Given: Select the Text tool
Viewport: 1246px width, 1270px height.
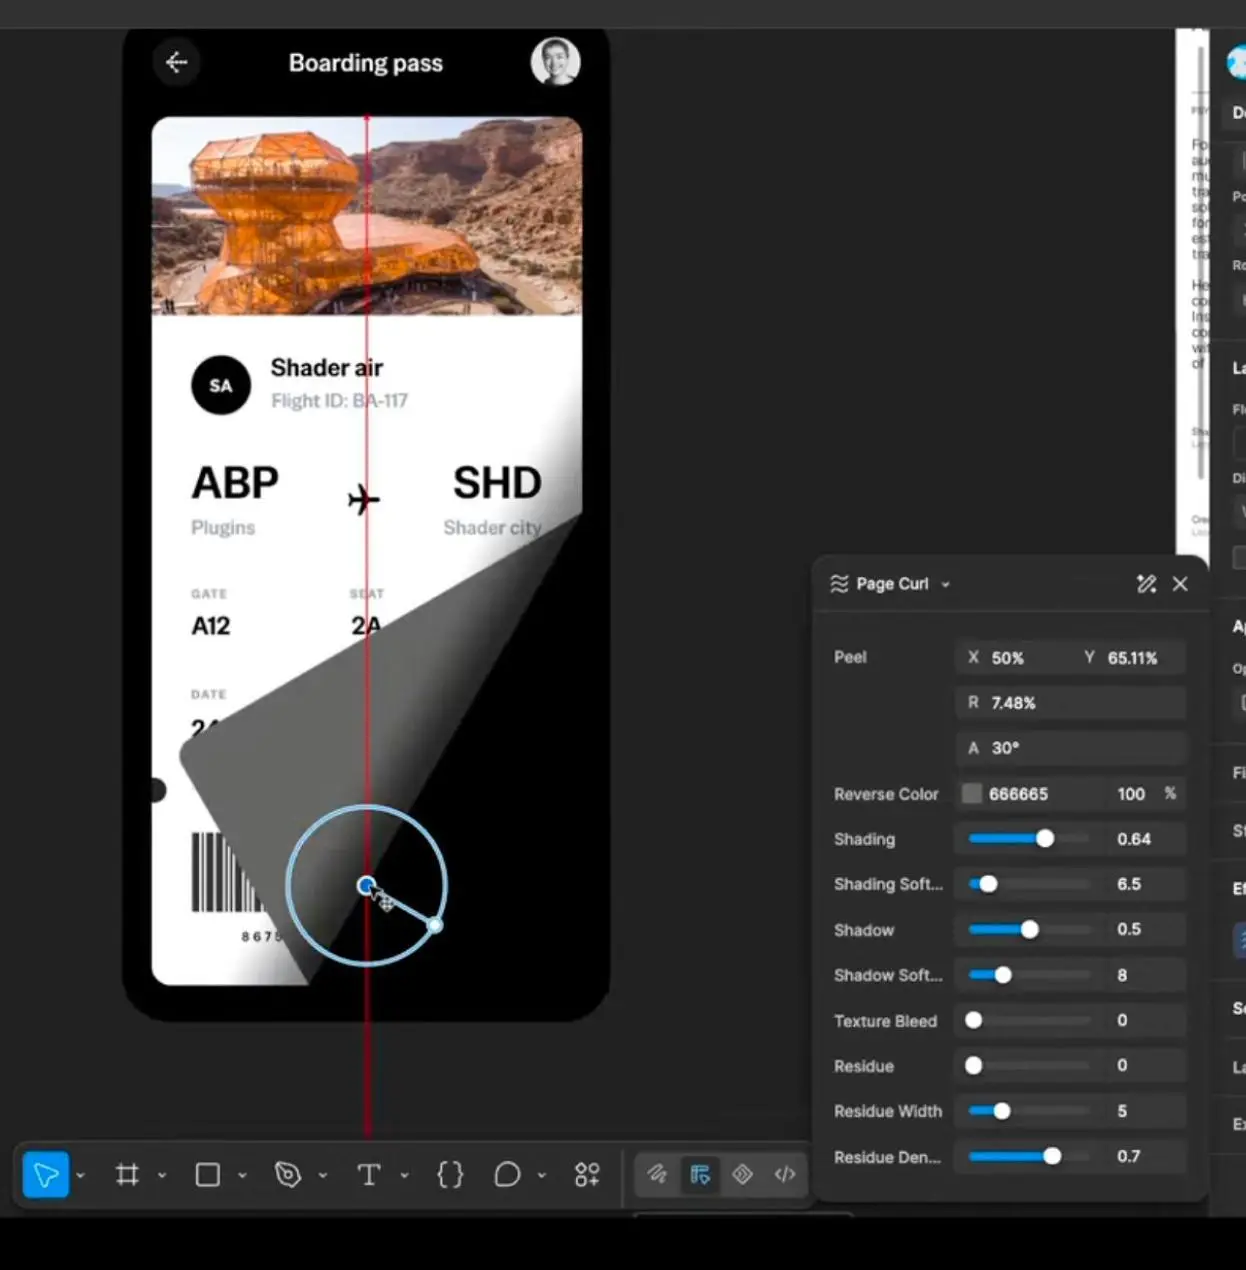Looking at the screenshot, I should 369,1174.
